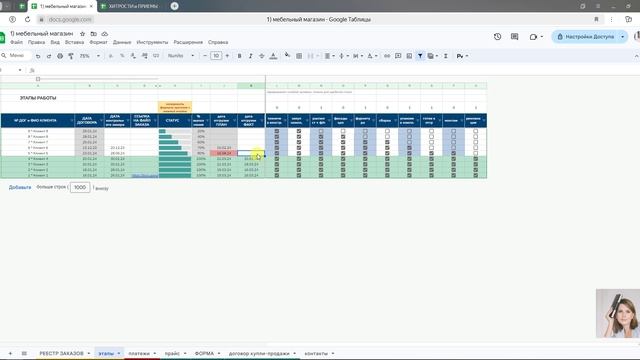Redo the last undone action
The width and height of the screenshot is (640, 360).
point(49,56)
